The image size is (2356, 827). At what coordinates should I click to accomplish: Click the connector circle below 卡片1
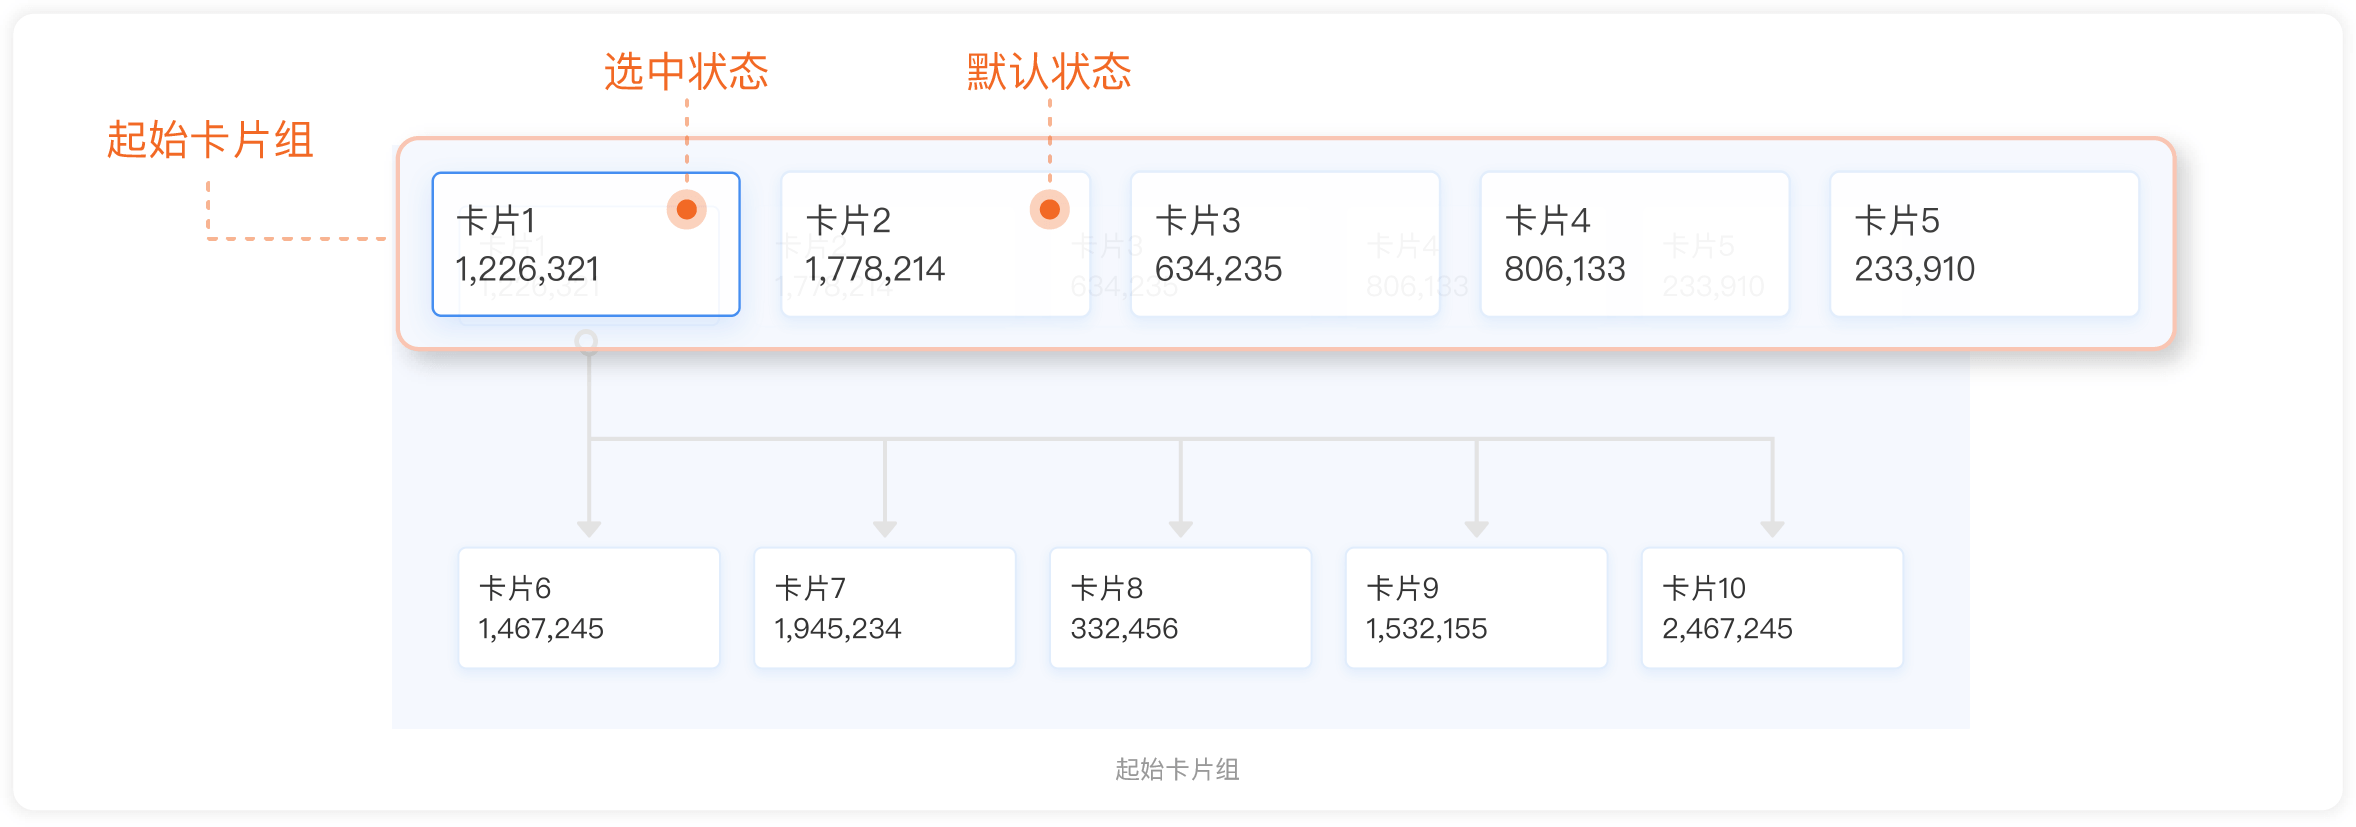587,342
